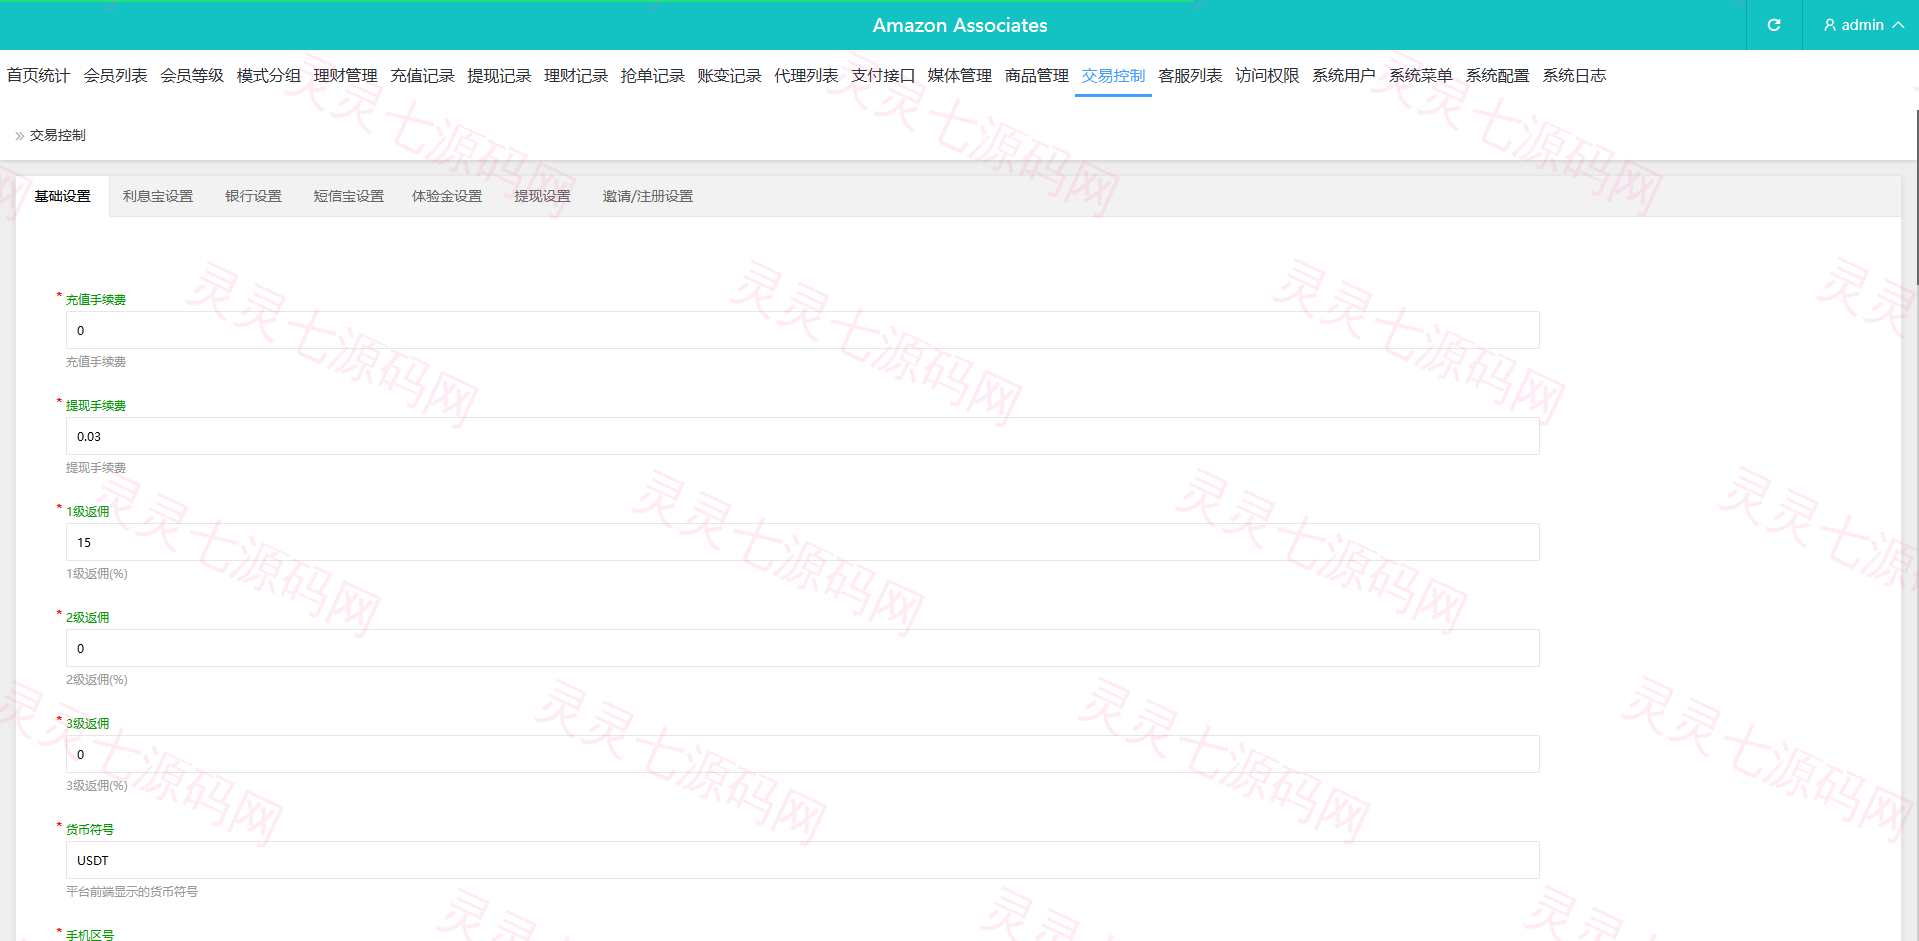This screenshot has width=1919, height=941.
Task: Select 理财记录 navigation item
Action: 576,76
